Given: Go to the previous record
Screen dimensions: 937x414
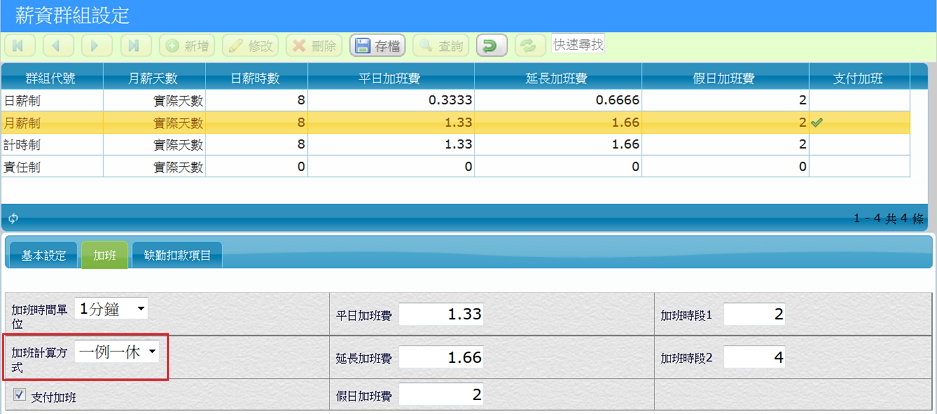Looking at the screenshot, I should (58, 46).
